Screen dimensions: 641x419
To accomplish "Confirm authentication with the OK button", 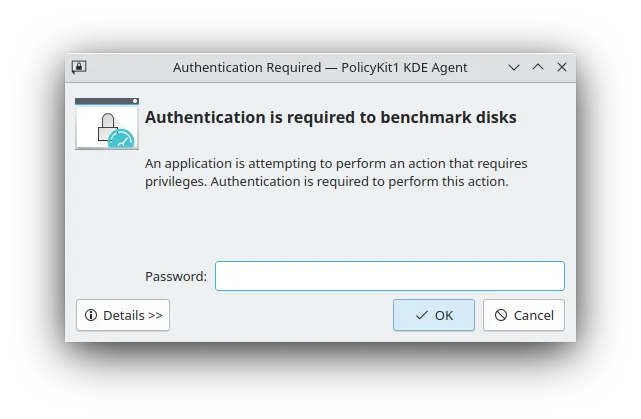I will 434,315.
